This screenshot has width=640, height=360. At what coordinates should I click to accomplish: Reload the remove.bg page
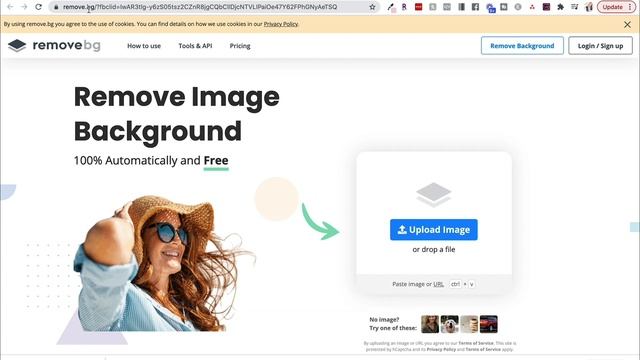[x=38, y=7]
